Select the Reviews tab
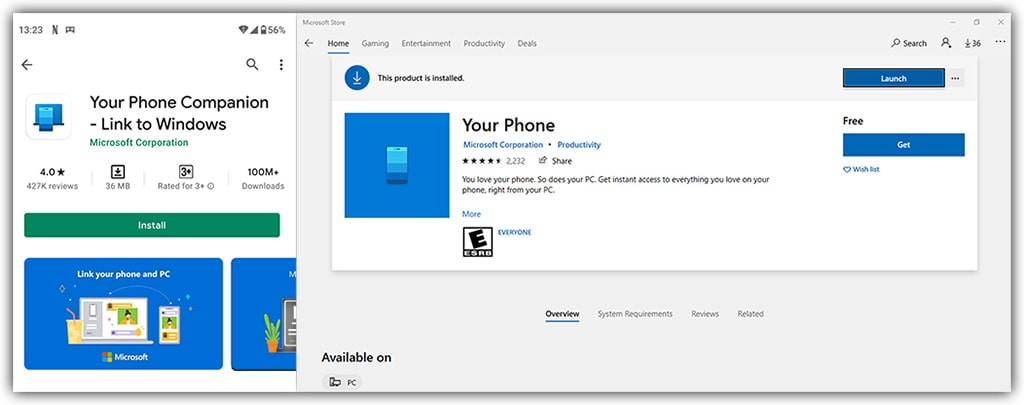Screen dimensions: 1024x405 [705, 314]
